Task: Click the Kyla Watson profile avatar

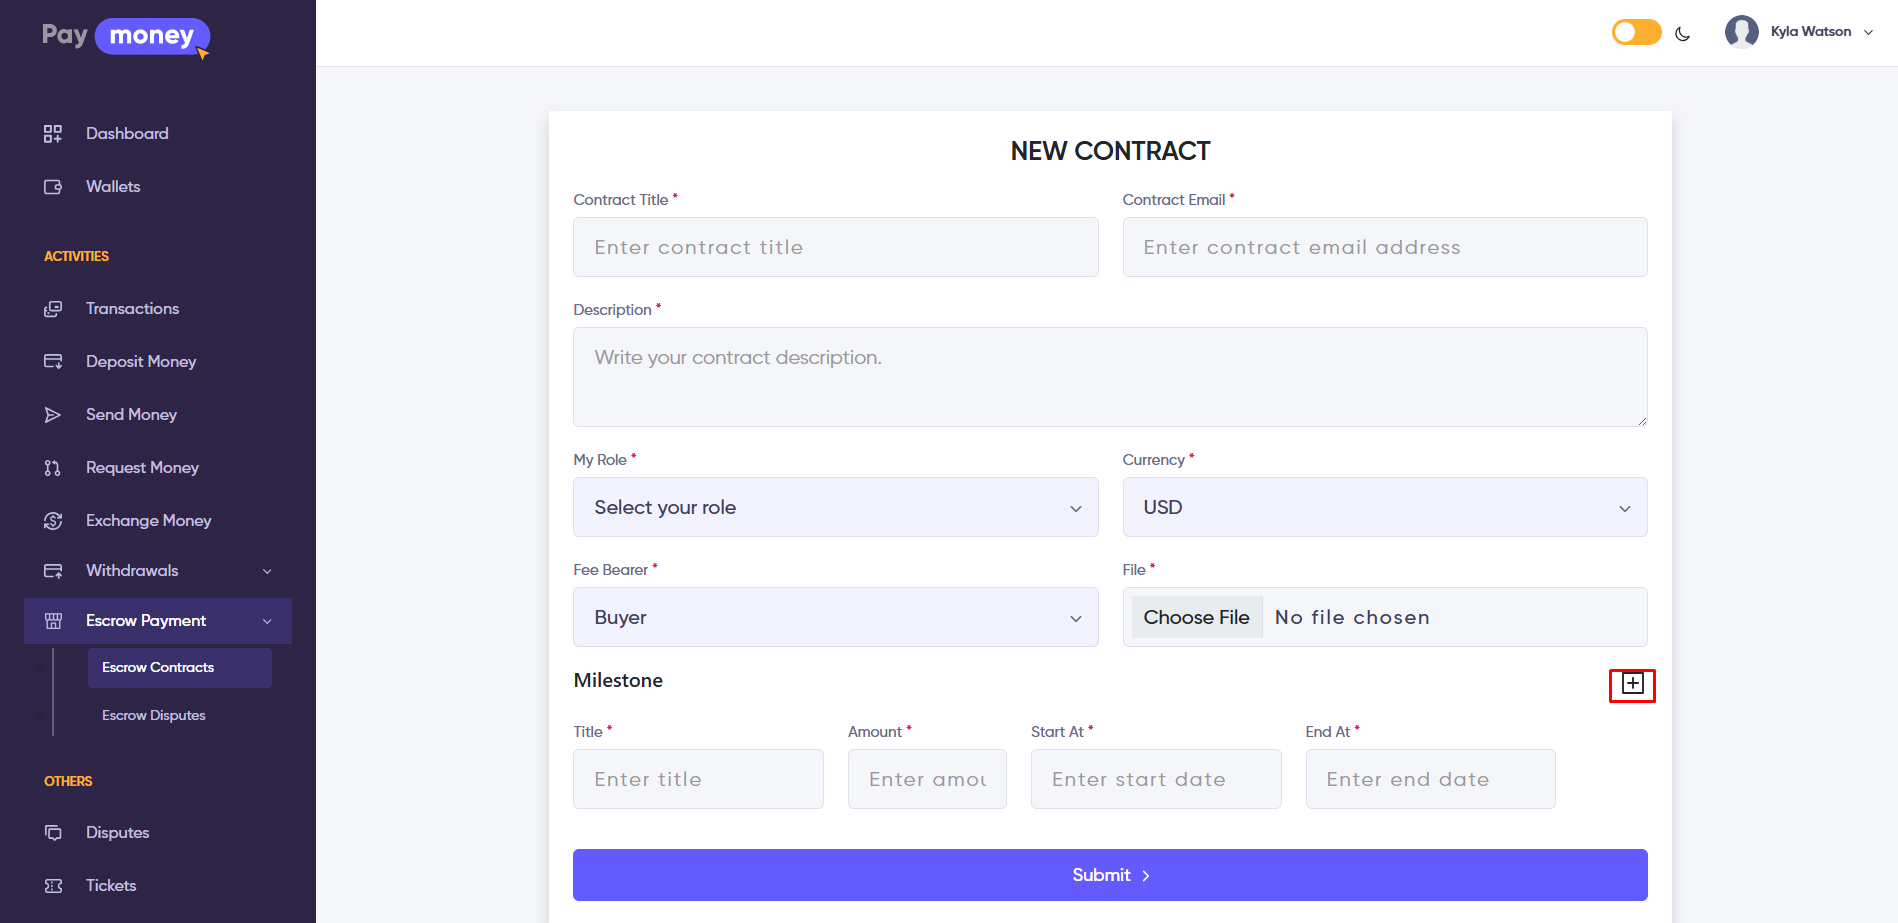Action: click(x=1741, y=32)
